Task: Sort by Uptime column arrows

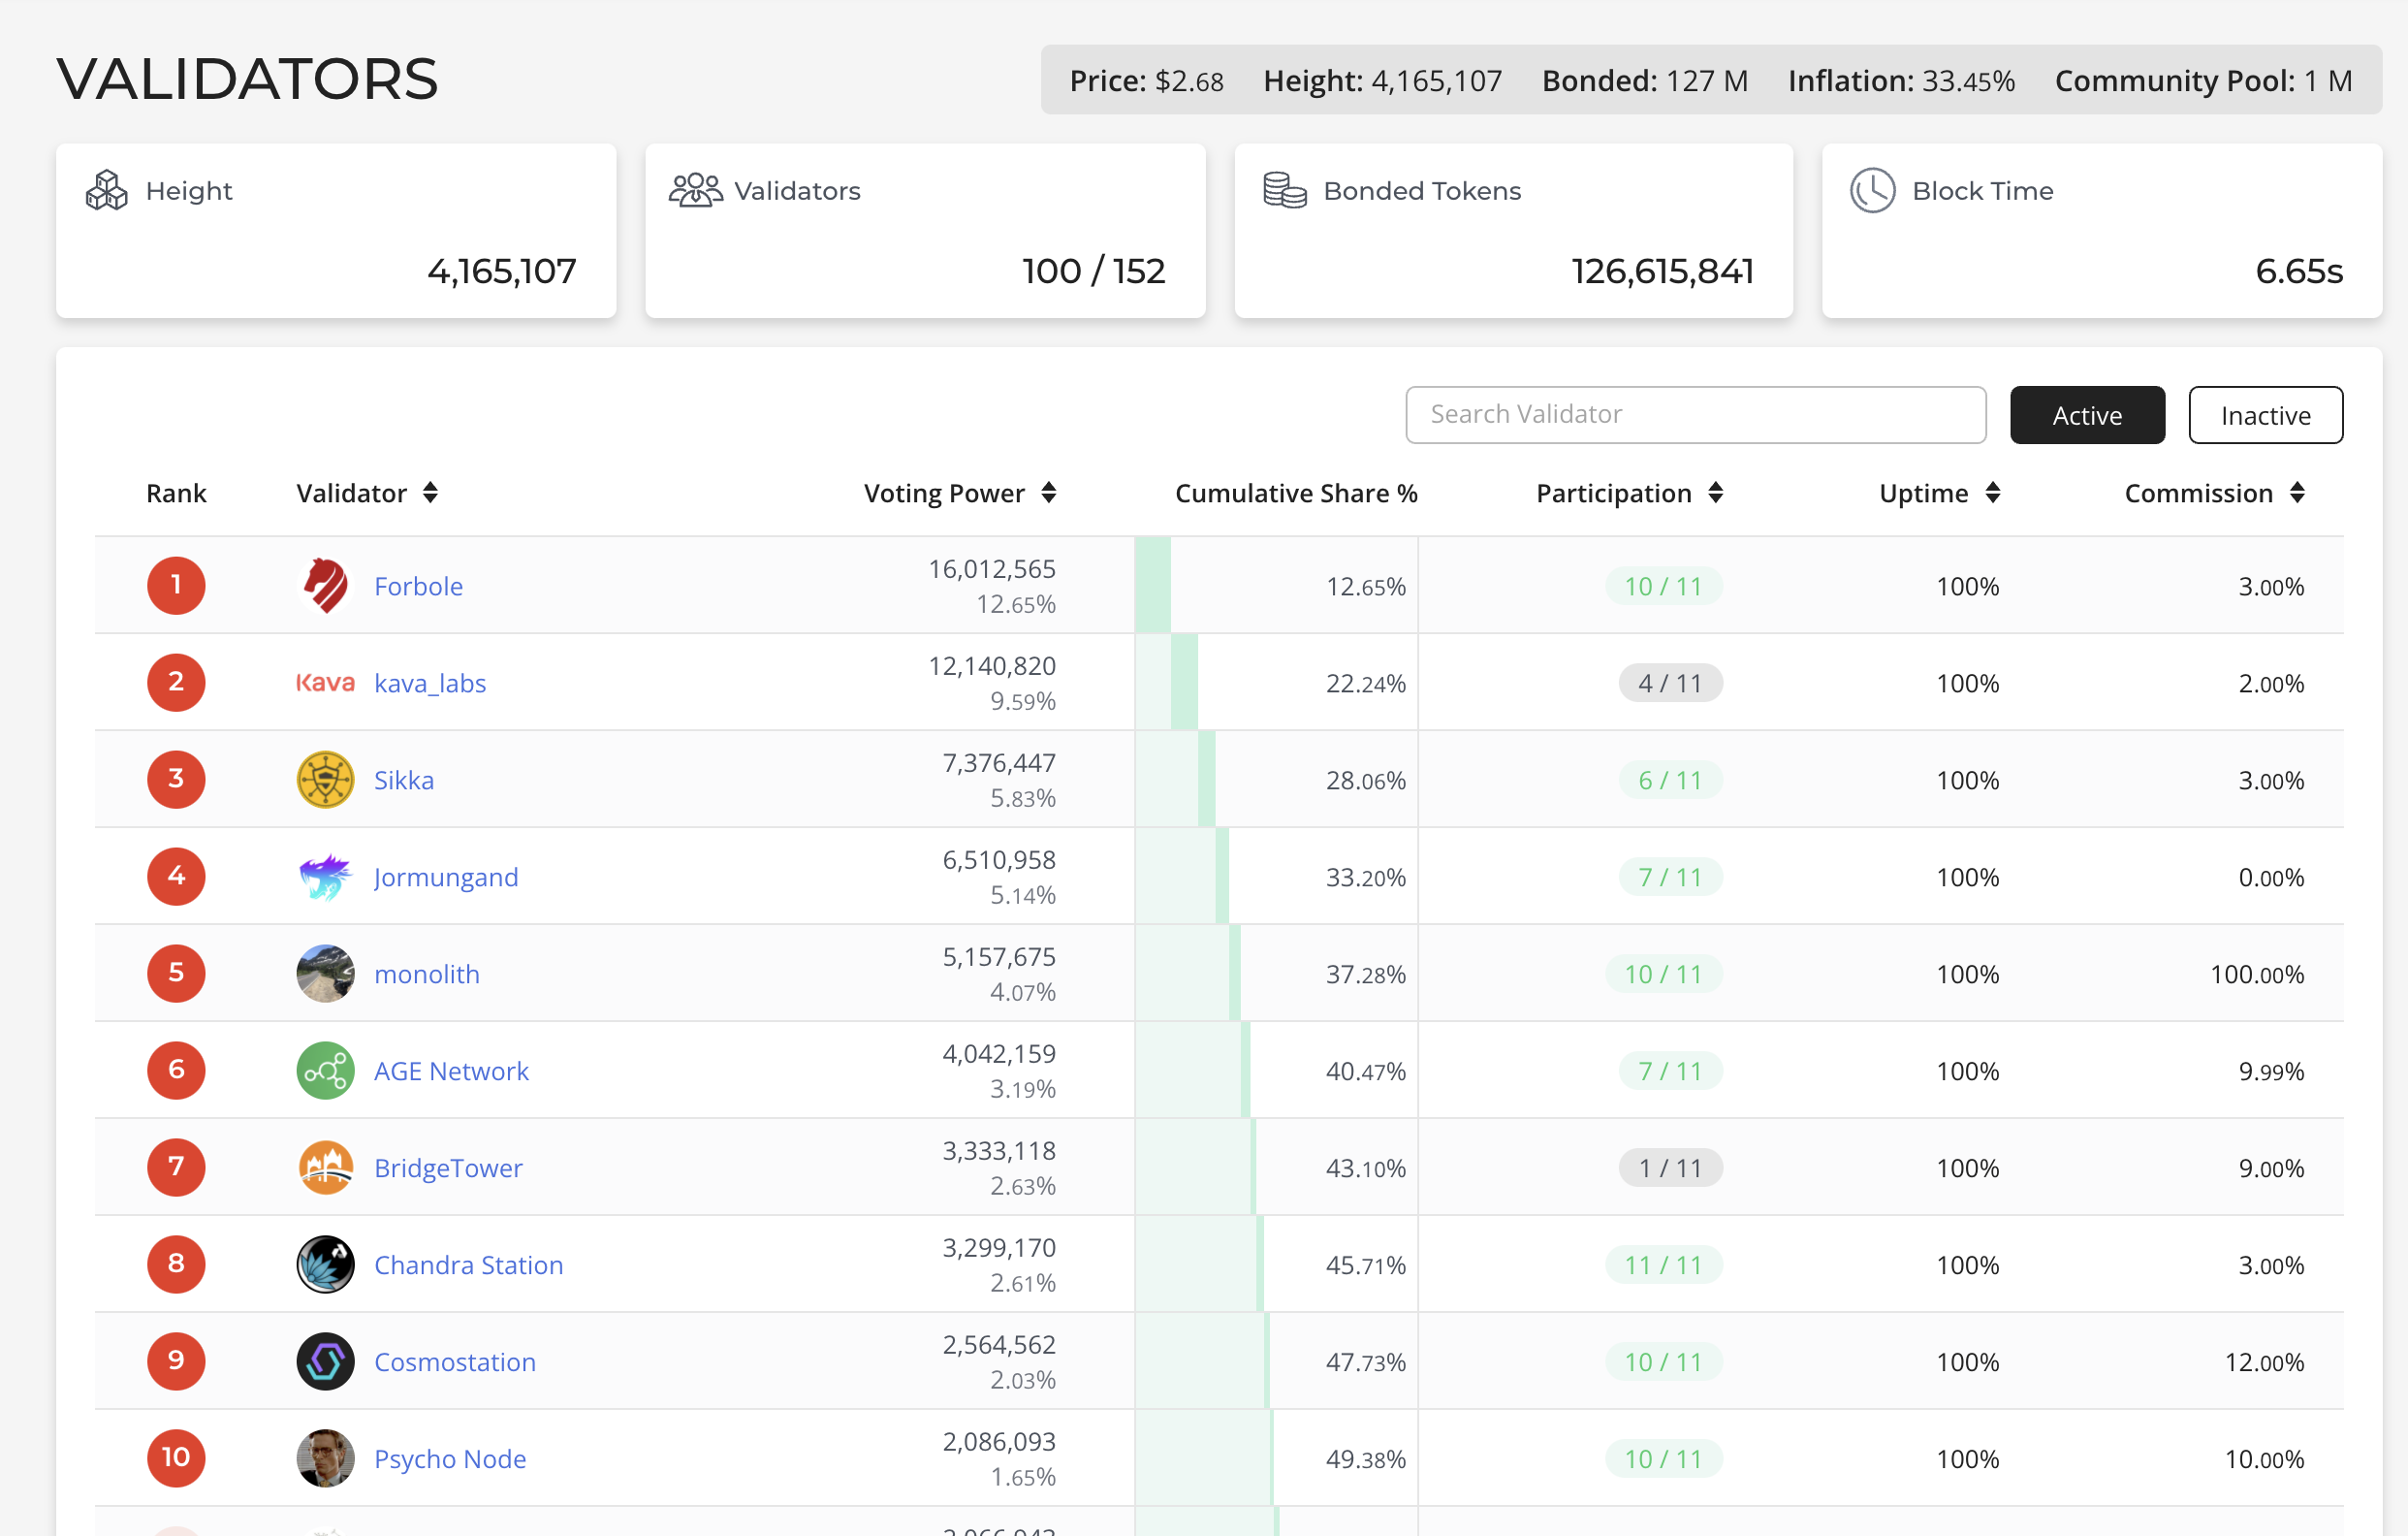Action: point(1992,493)
